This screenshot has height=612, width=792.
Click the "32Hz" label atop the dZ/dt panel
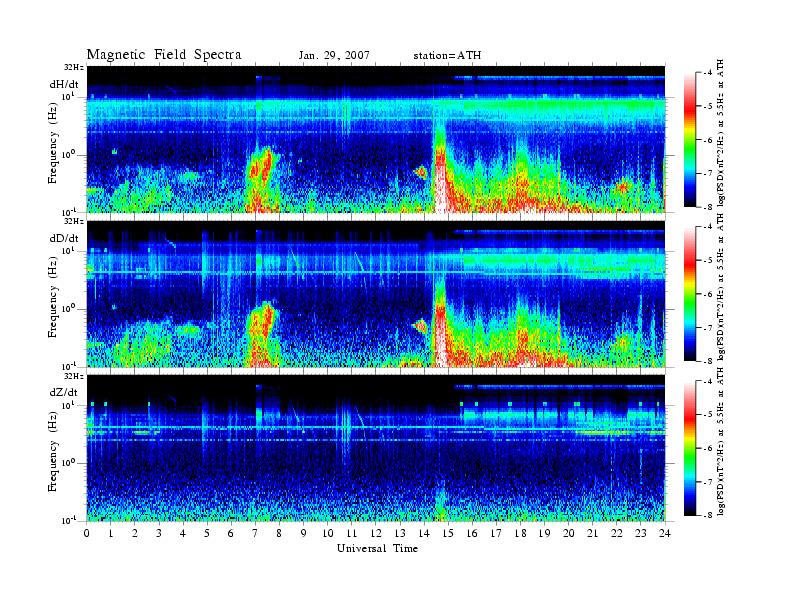pyautogui.click(x=74, y=376)
